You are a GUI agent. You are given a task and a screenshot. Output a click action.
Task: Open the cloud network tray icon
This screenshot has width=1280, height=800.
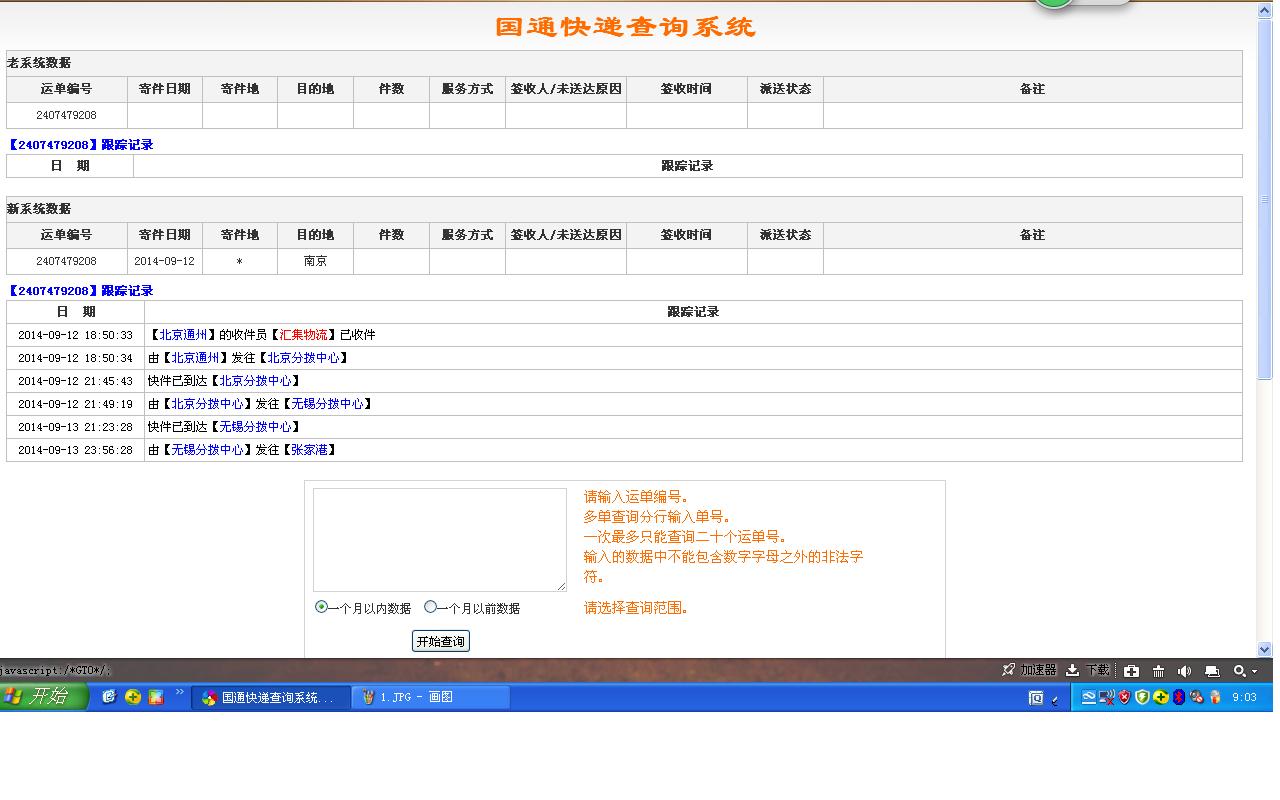point(1089,697)
